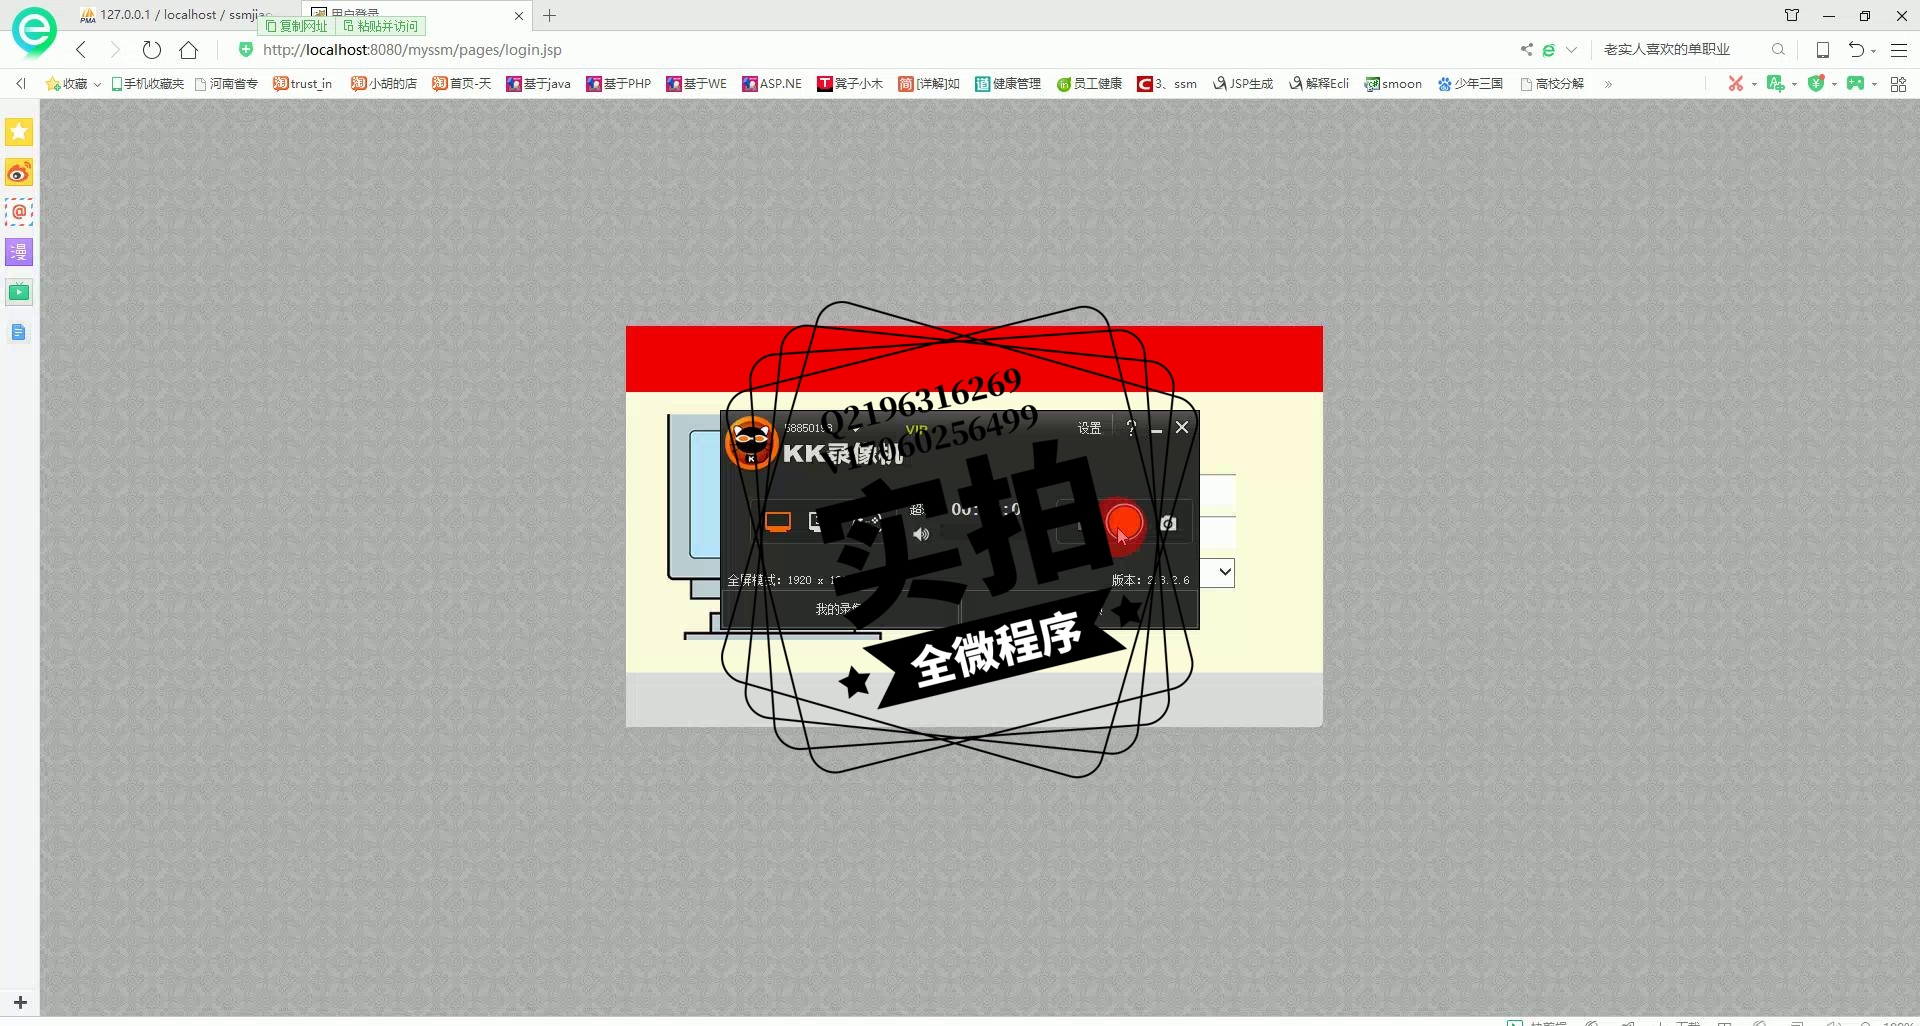1920x1026 pixels.
Task: Click 复制网址 copy URL button
Action: (x=296, y=26)
